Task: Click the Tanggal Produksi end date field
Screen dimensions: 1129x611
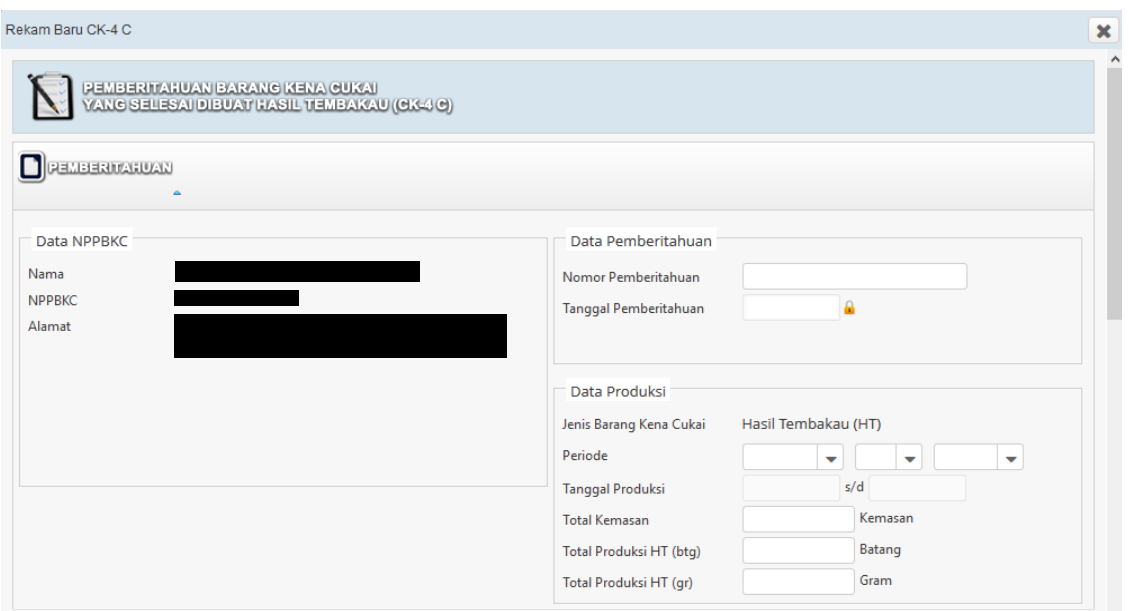Action: [x=917, y=488]
